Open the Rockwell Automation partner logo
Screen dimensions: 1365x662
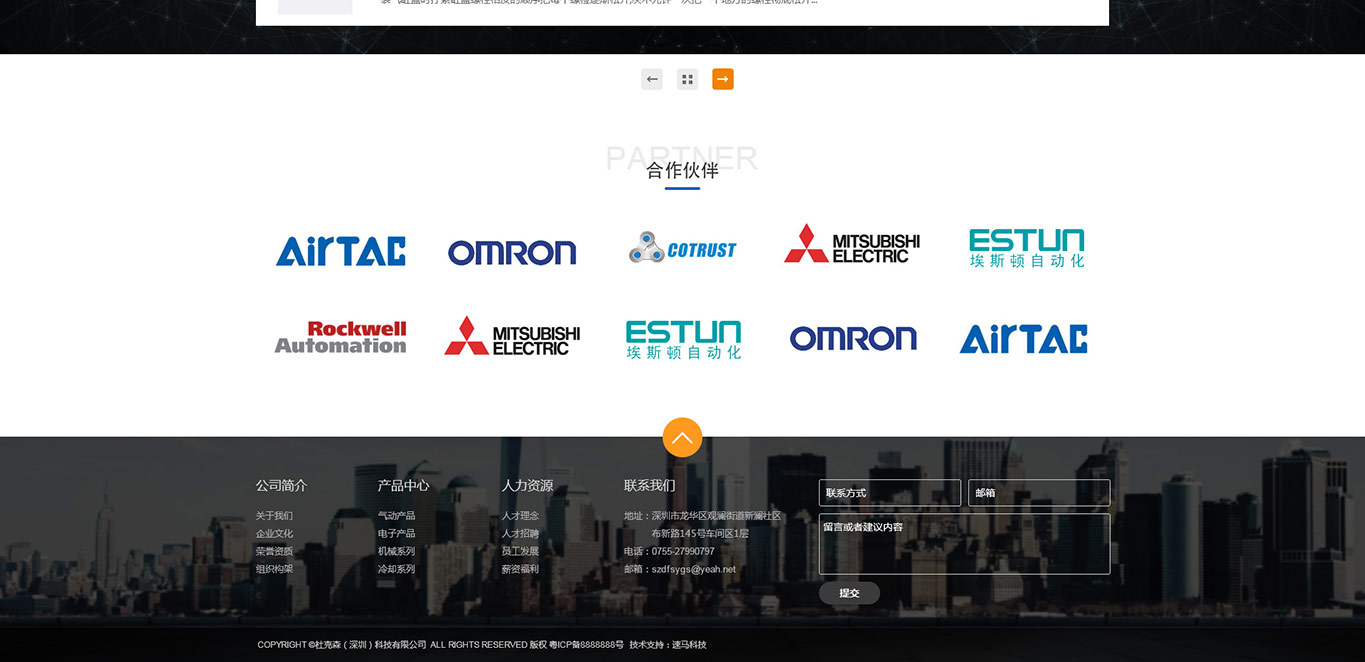[341, 337]
